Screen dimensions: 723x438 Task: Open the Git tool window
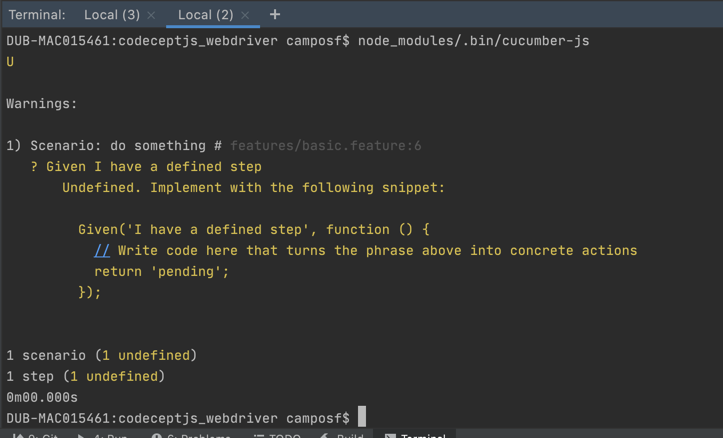(40, 436)
